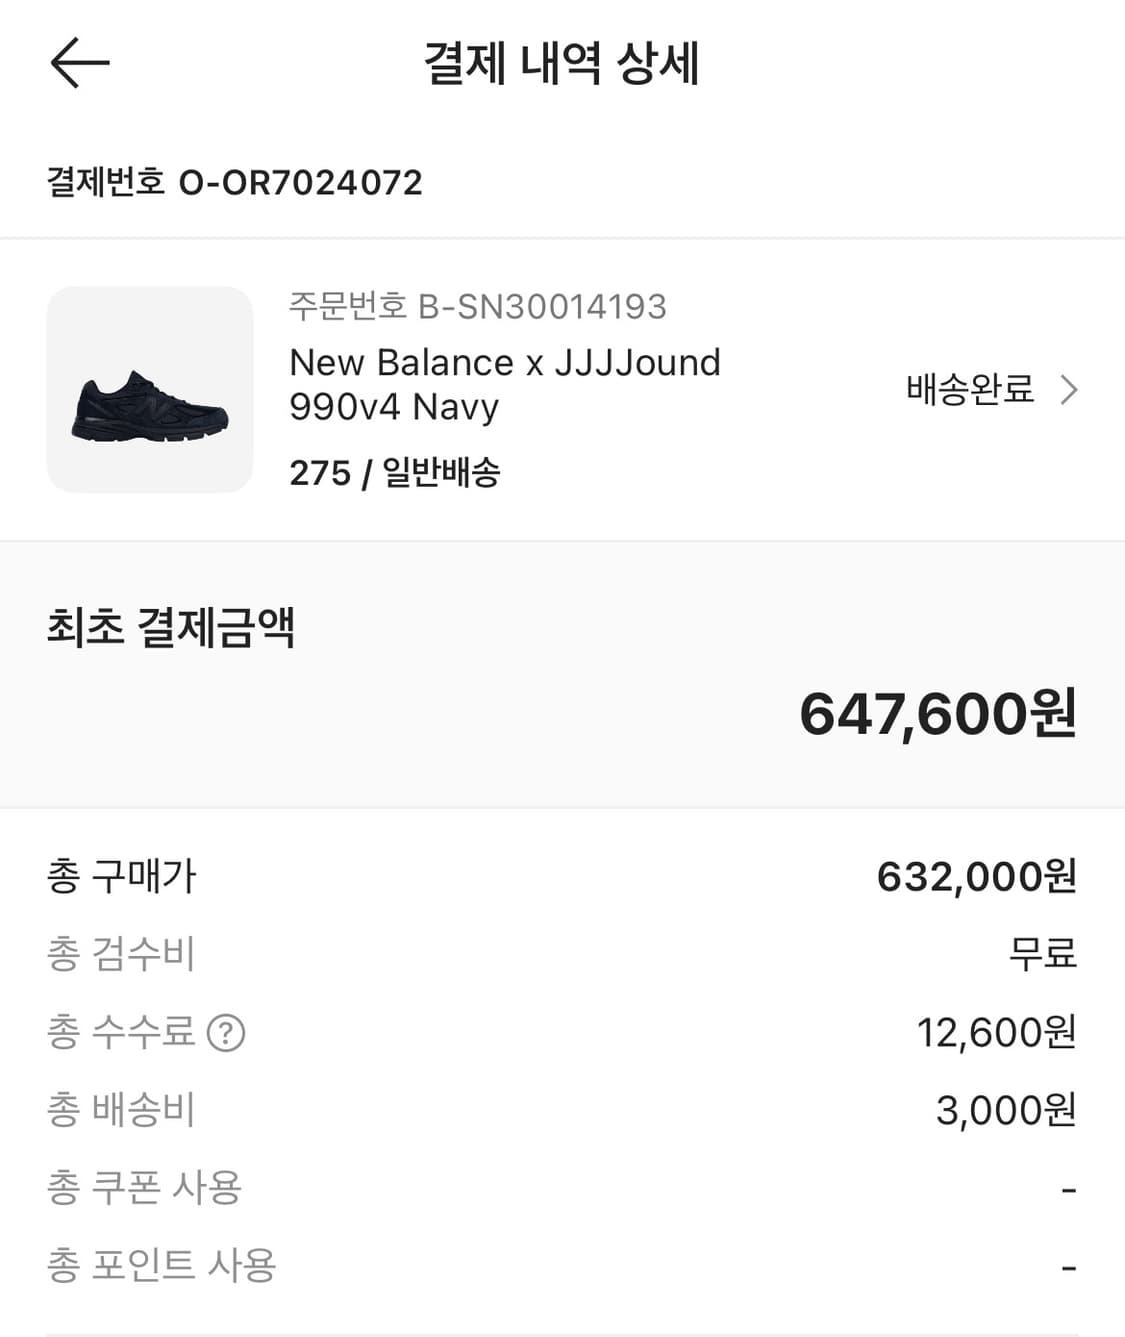The width and height of the screenshot is (1125, 1337).
Task: Tap the 12,600원 fee amount
Action: 996,1032
